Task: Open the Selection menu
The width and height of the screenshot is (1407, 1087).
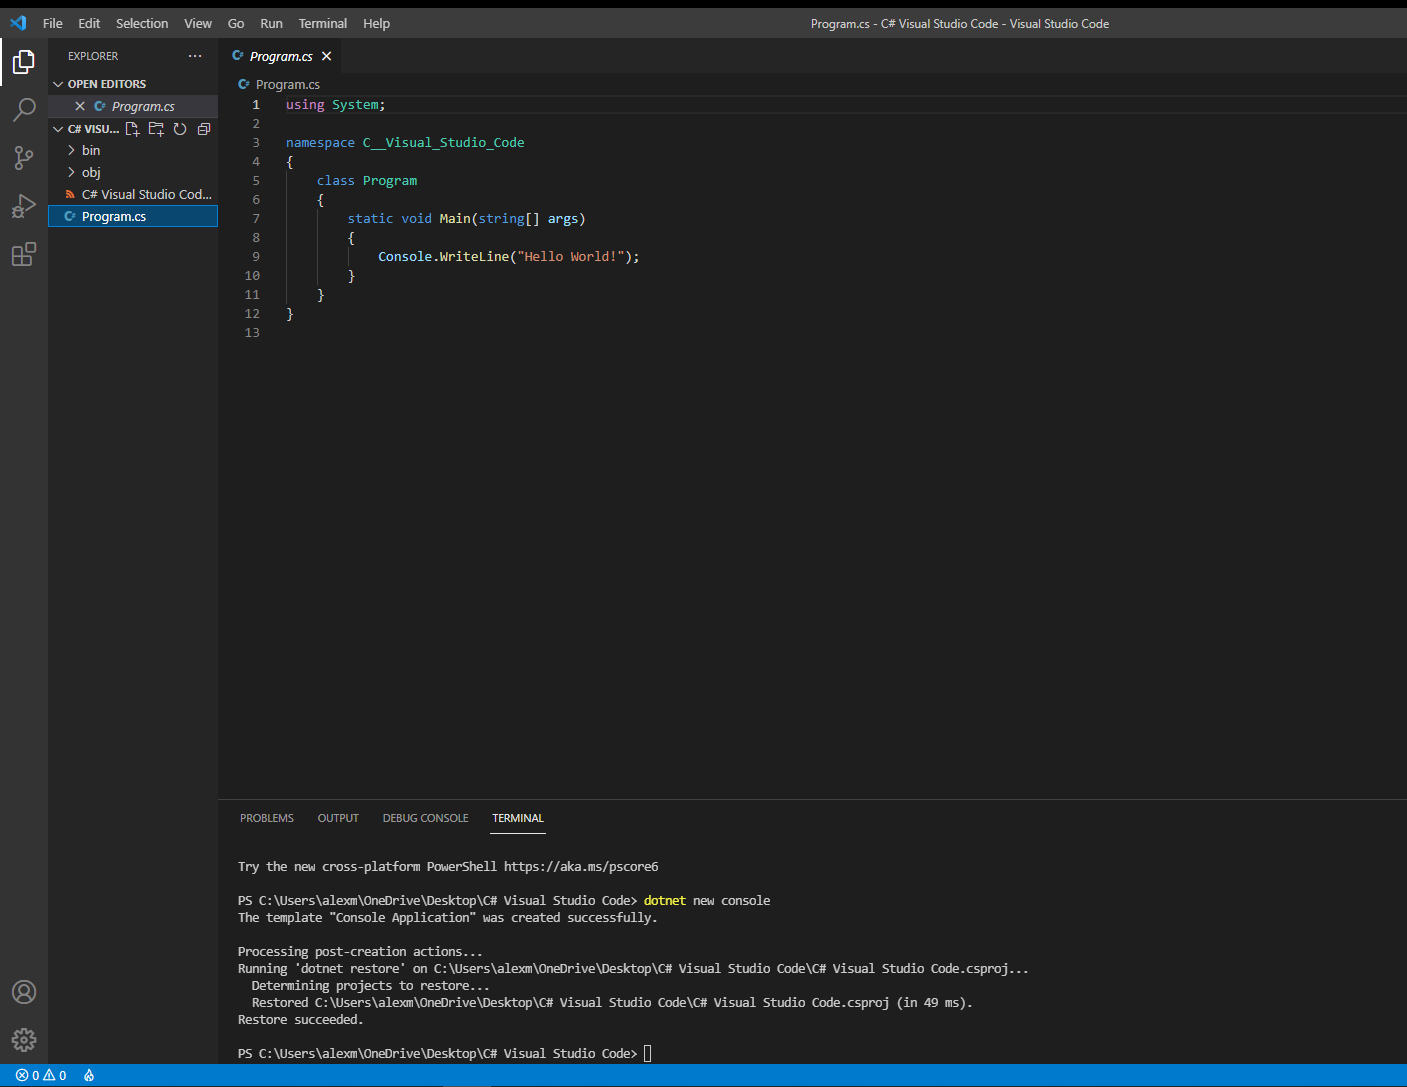Action: pos(142,23)
